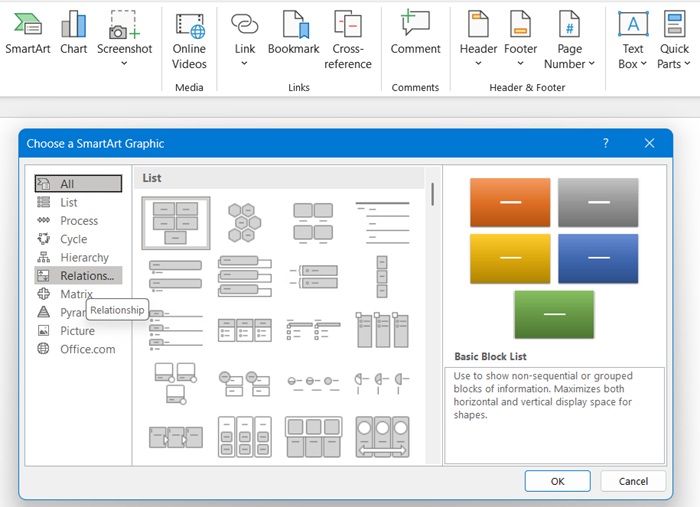This screenshot has width=700, height=507.
Task: Choose the three circles timeline layout
Action: coord(313,383)
